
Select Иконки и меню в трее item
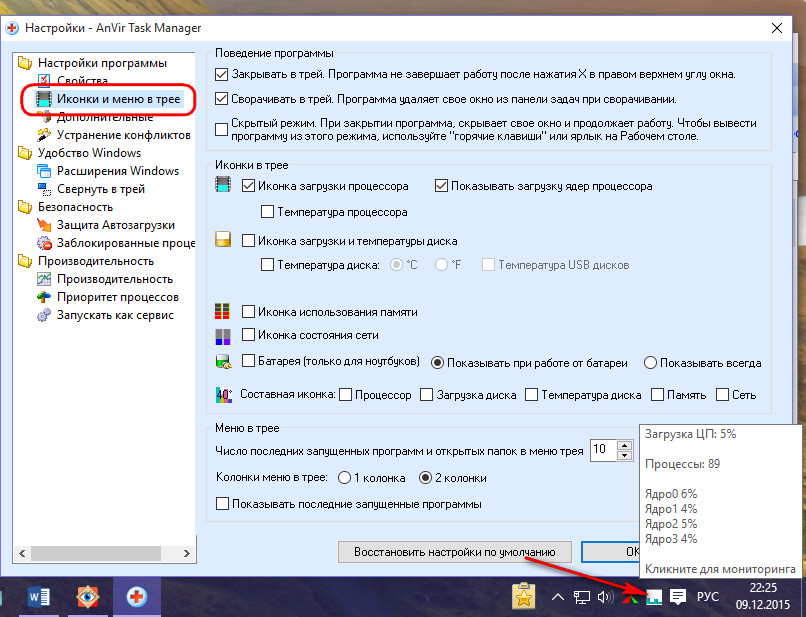(x=118, y=99)
